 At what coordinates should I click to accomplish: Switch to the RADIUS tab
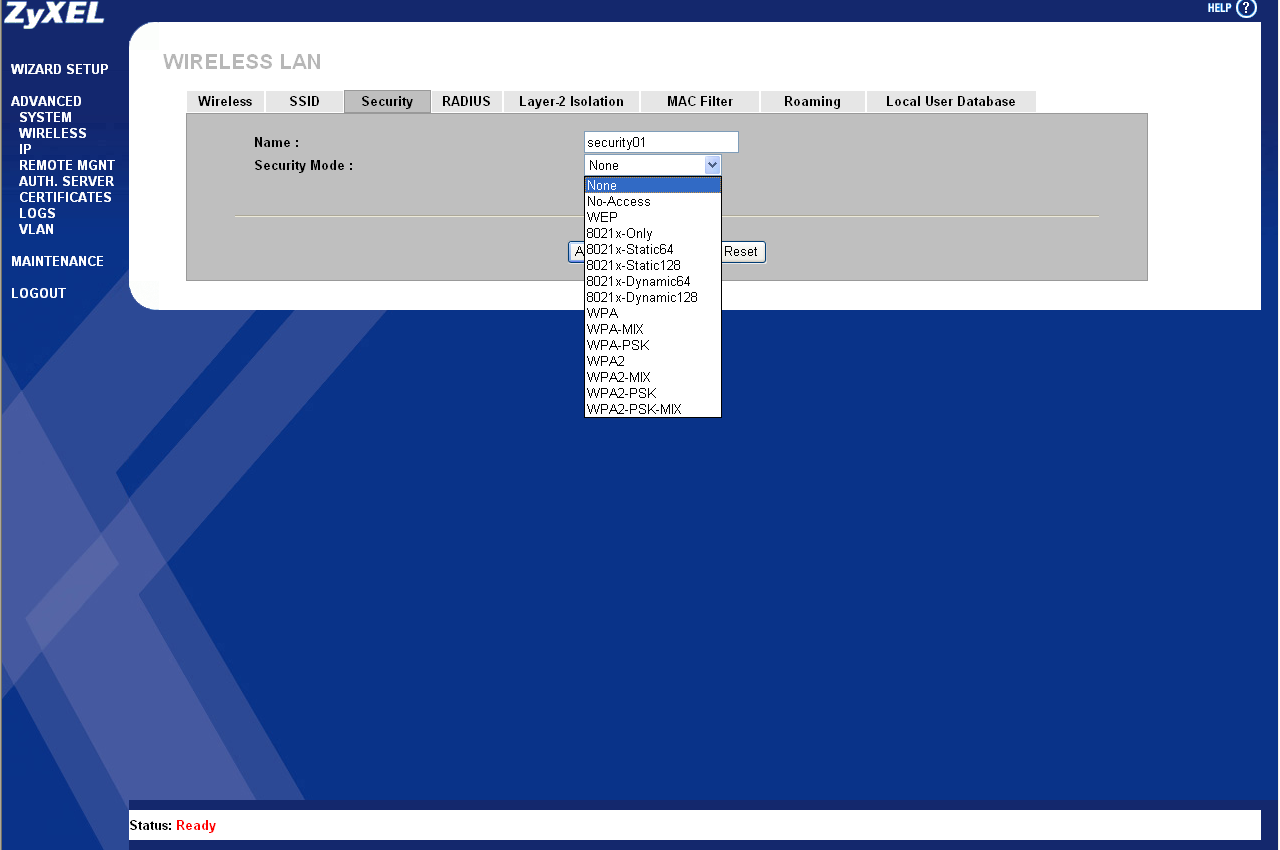[x=466, y=101]
